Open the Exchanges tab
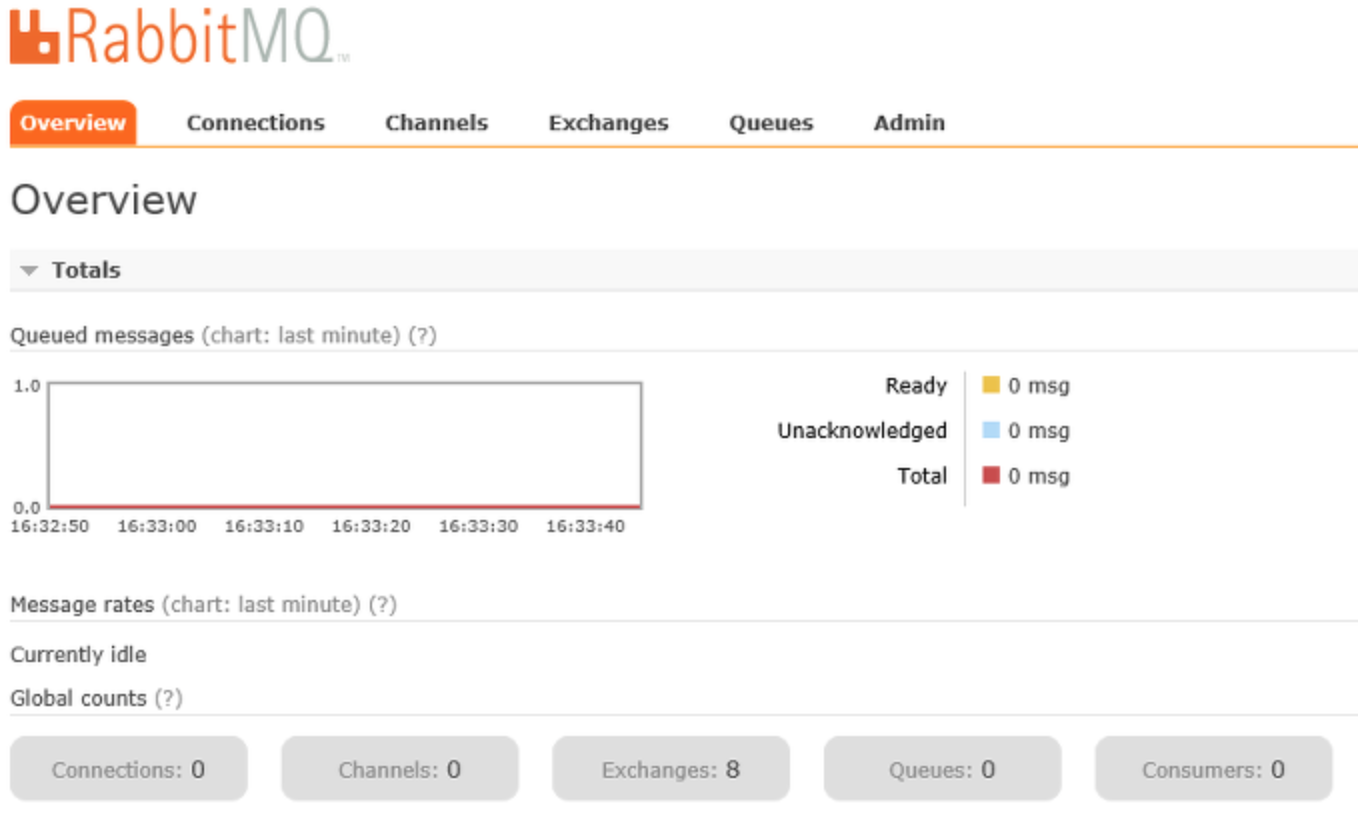This screenshot has height=824, width=1372. 608,123
